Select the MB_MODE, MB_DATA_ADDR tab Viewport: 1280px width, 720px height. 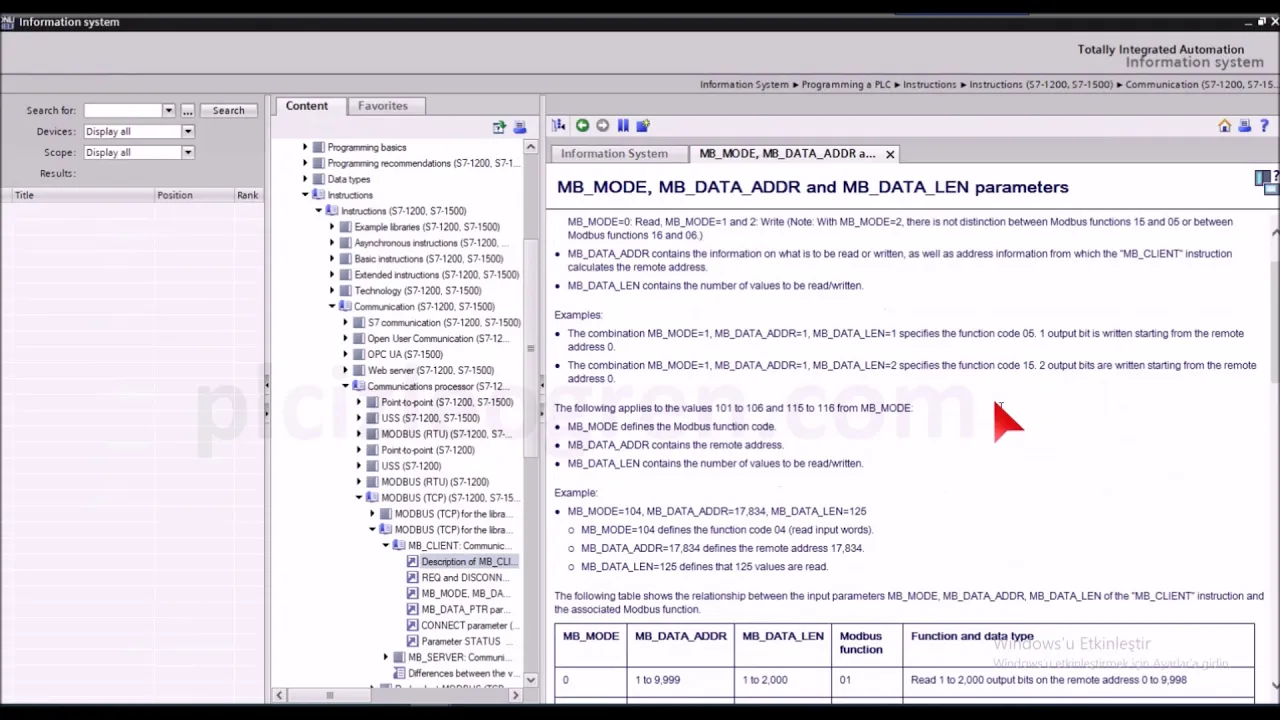click(x=787, y=154)
